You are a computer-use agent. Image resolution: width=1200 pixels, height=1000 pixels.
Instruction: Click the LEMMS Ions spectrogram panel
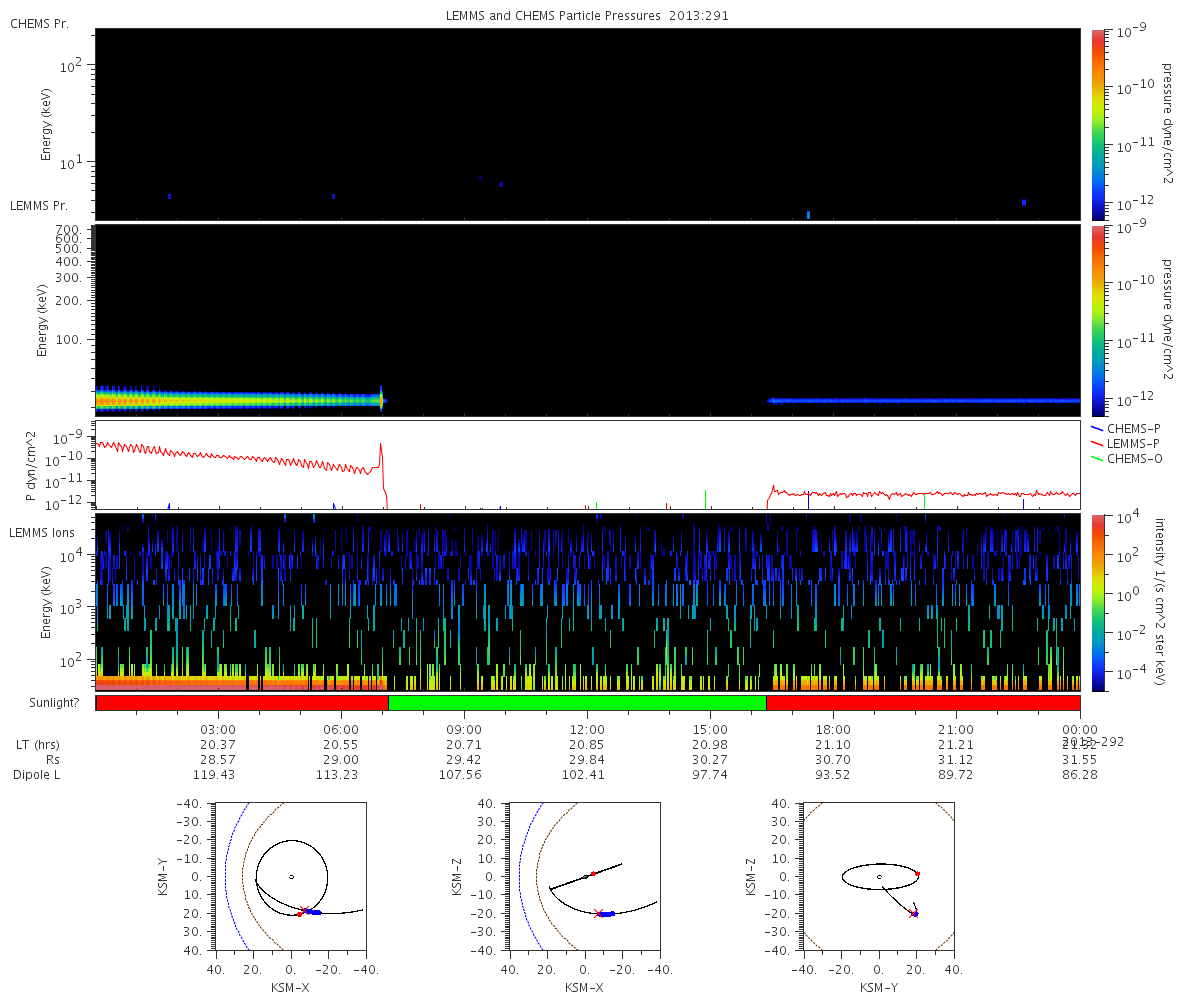[x=587, y=602]
